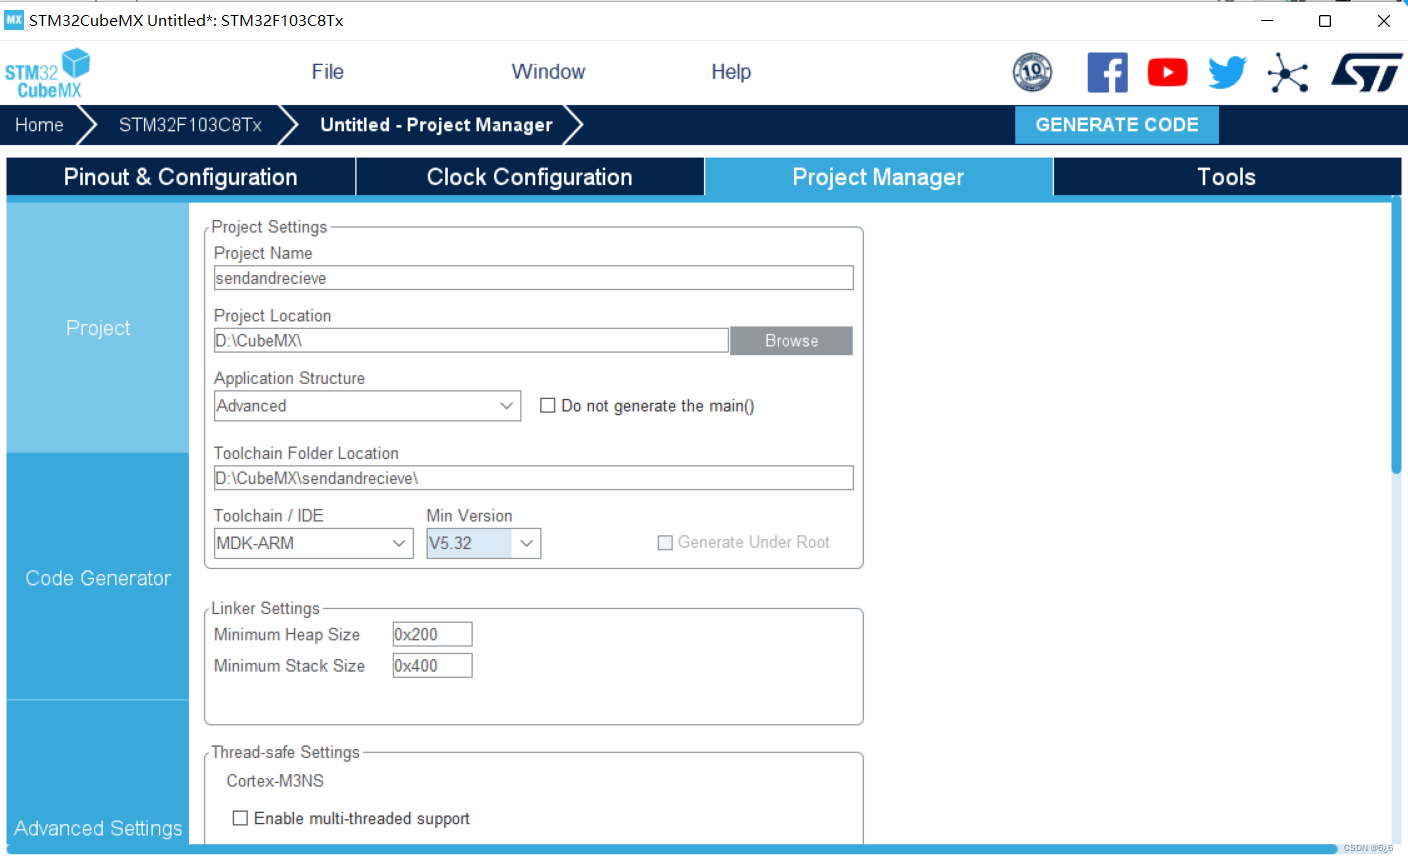1408x862 pixels.
Task: Enable multi-threaded support checkbox
Action: [240, 818]
